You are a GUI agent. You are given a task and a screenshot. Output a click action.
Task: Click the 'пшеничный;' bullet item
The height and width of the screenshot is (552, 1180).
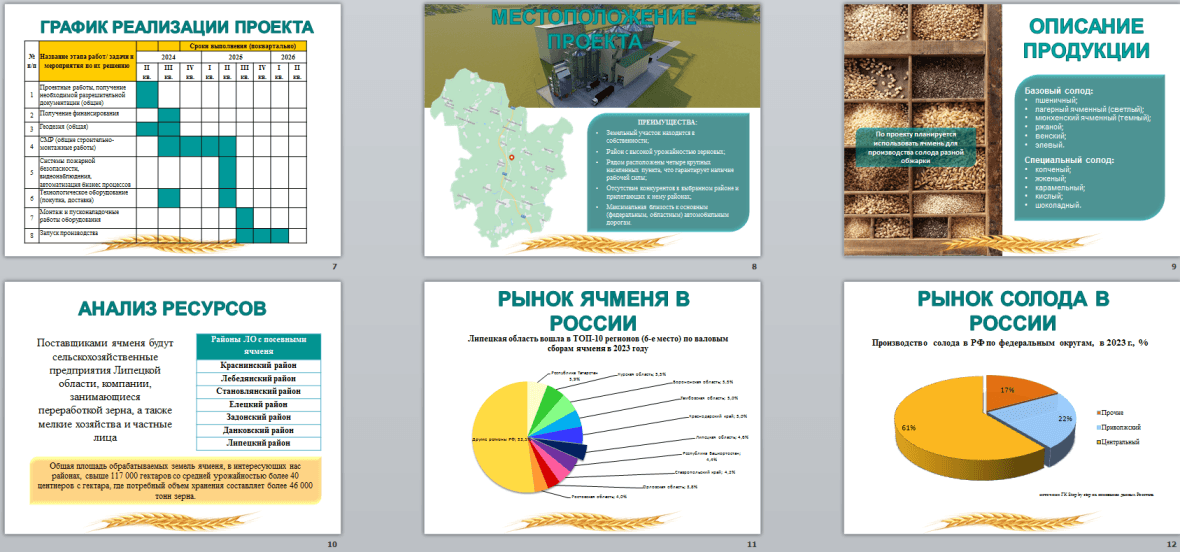pyautogui.click(x=1056, y=100)
